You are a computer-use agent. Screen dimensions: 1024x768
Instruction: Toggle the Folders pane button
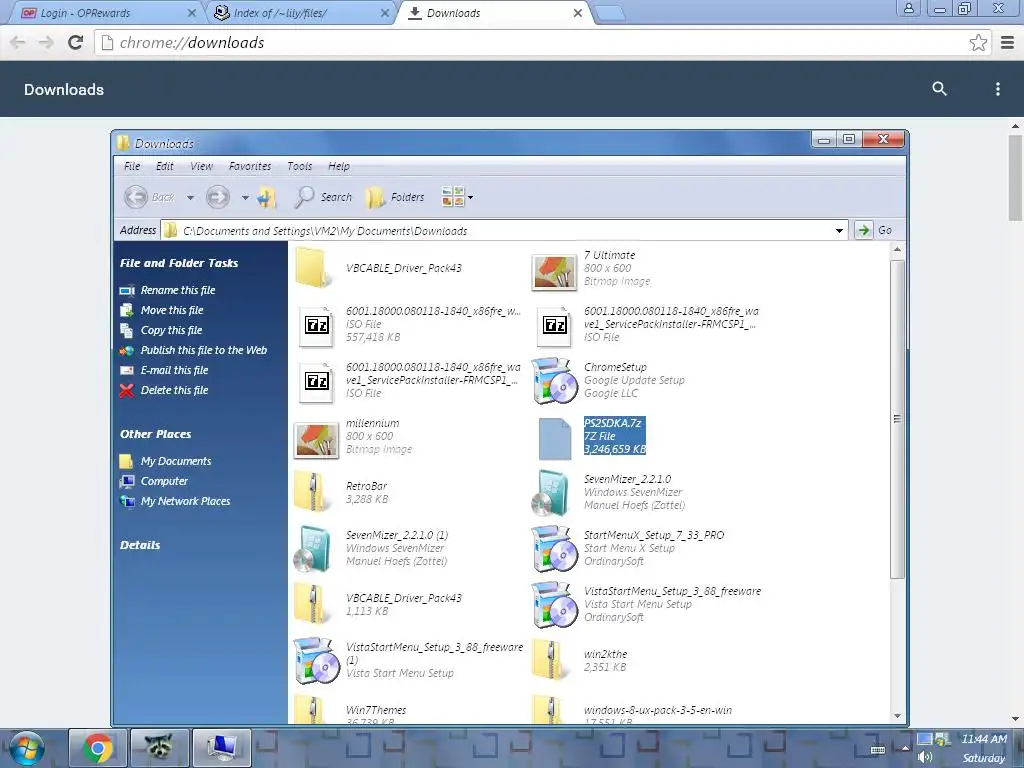(x=394, y=197)
